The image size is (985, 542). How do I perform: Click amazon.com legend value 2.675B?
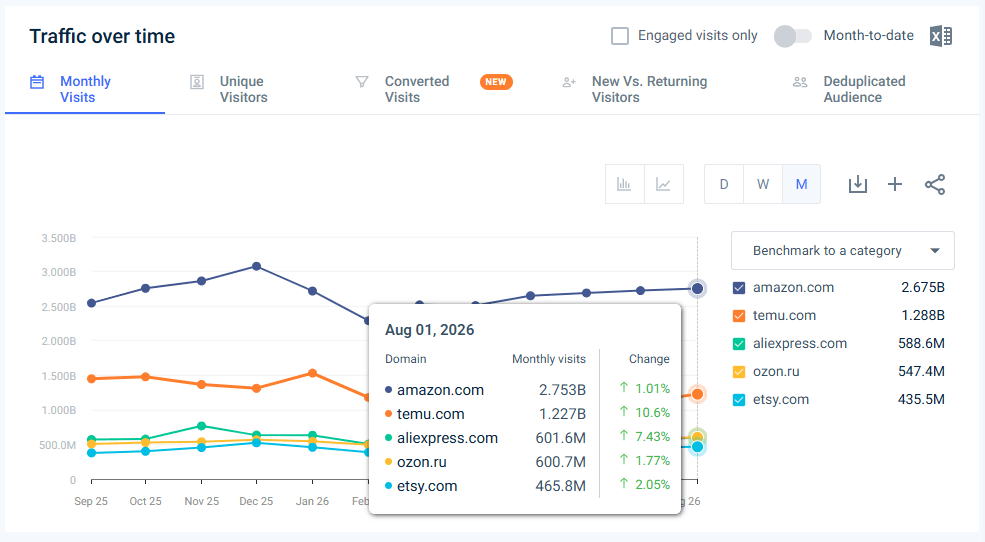coord(923,288)
